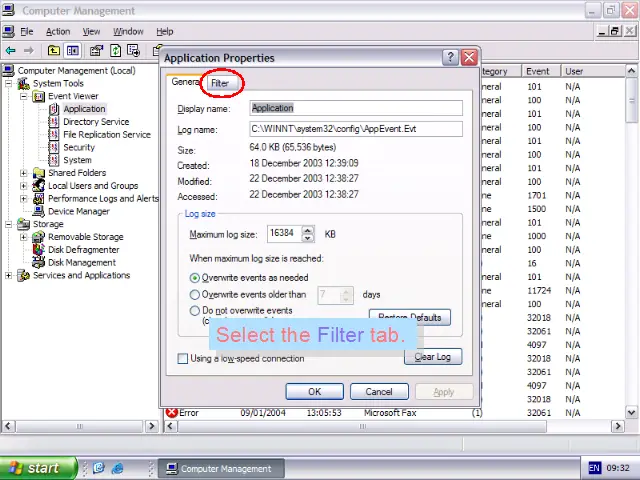Click the Device Manager icon
The height and width of the screenshot is (480, 640).
point(39,211)
